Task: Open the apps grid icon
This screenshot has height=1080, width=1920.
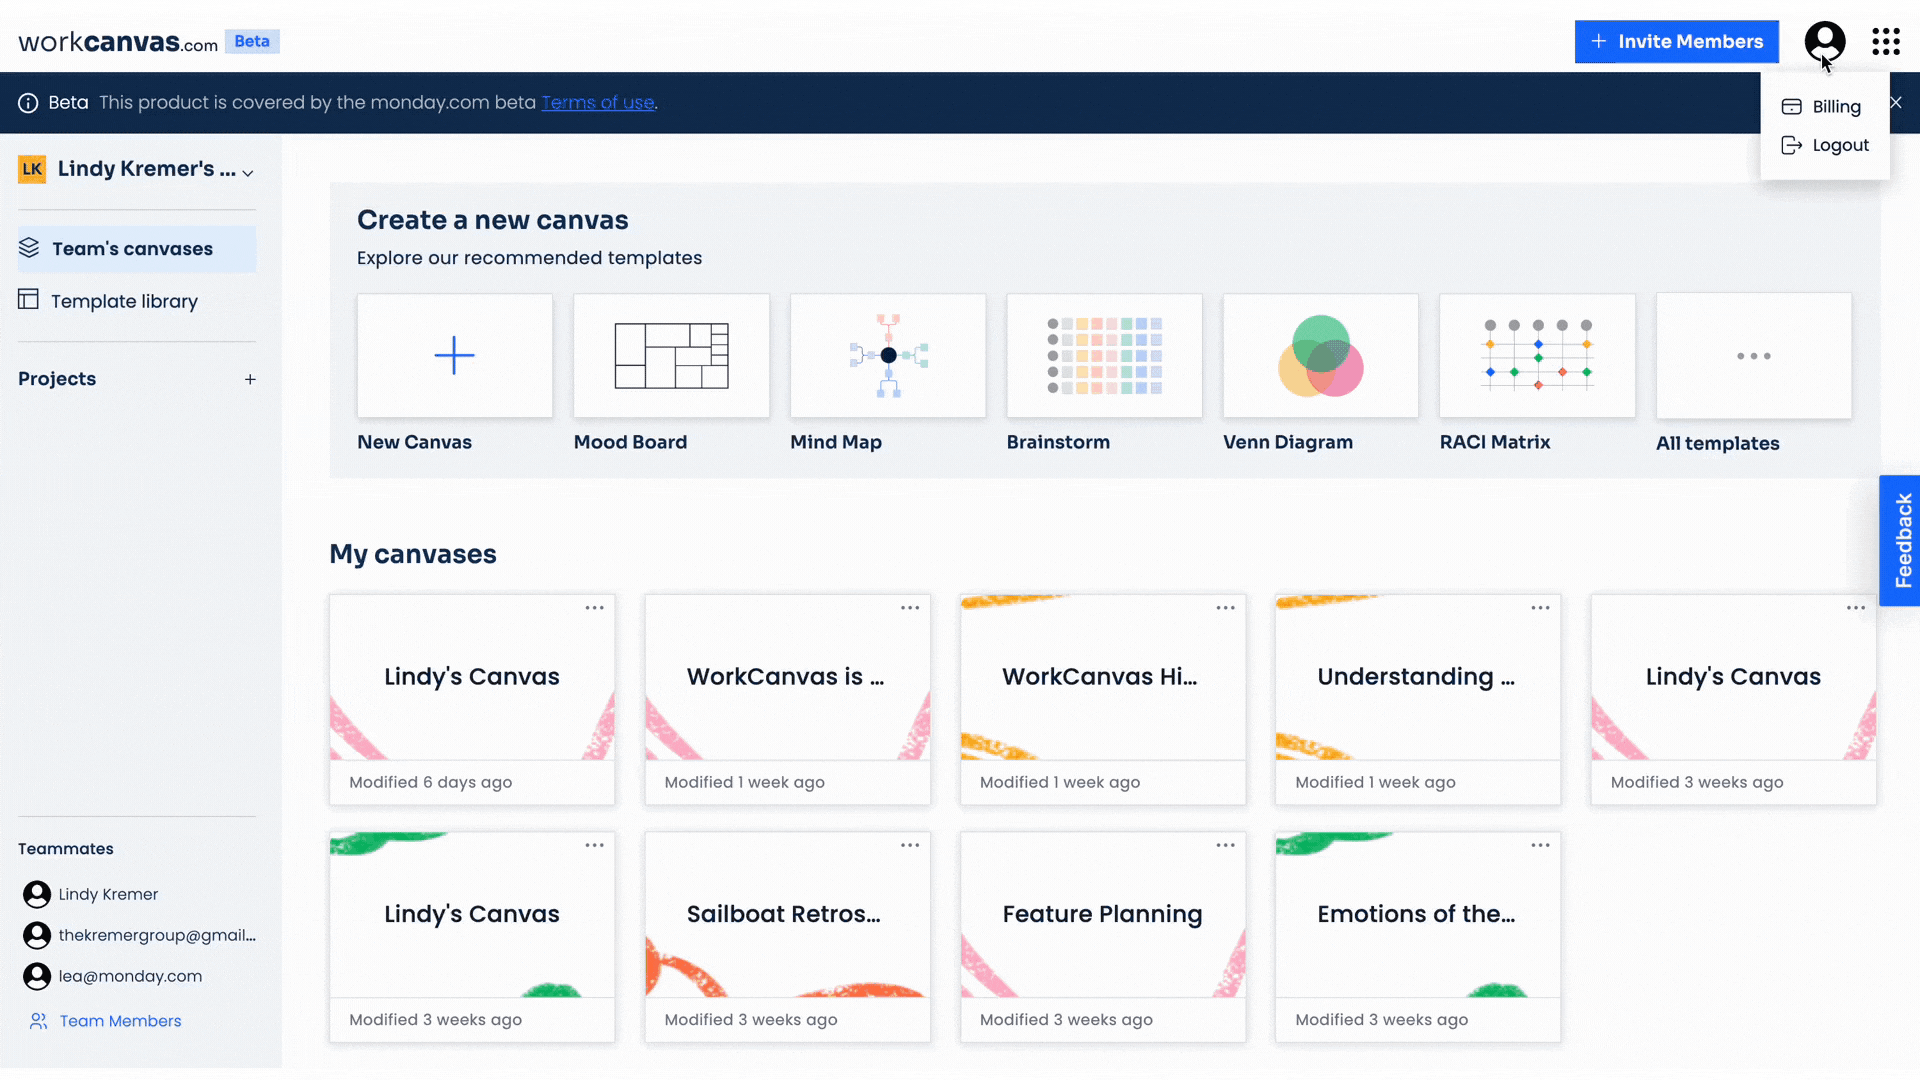Action: (1886, 41)
